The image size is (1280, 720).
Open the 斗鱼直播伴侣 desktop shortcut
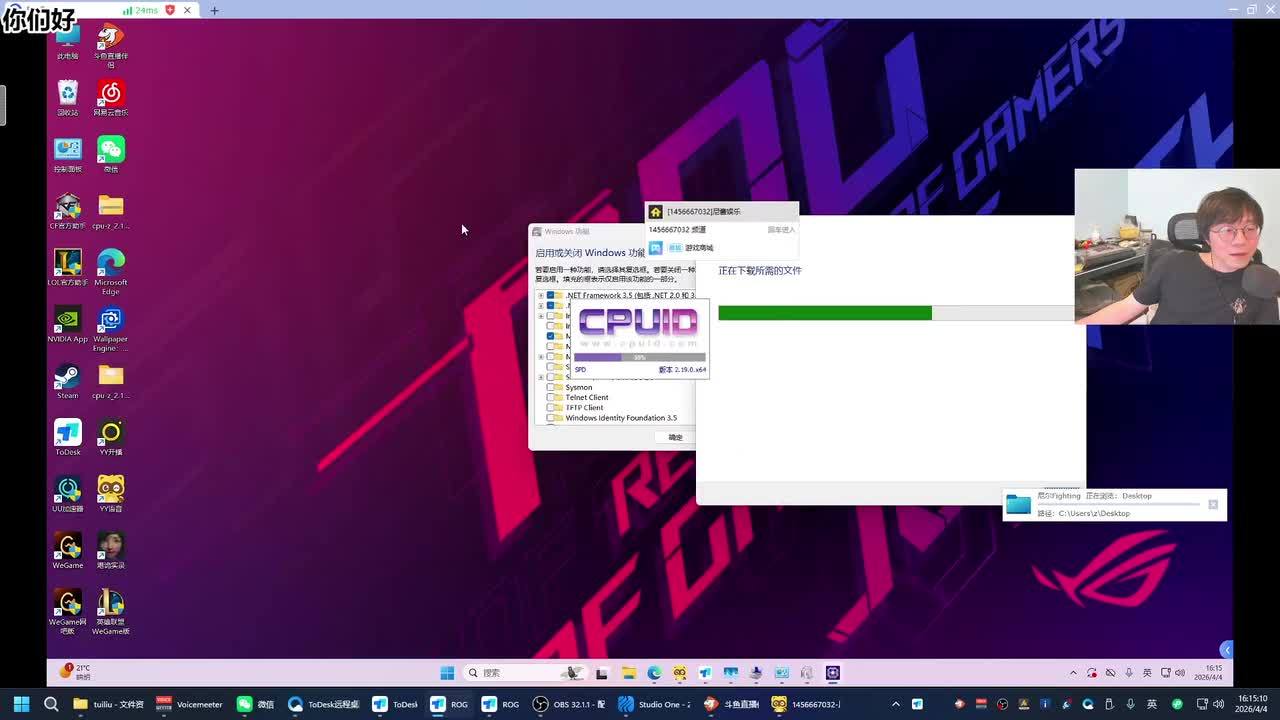[111, 46]
